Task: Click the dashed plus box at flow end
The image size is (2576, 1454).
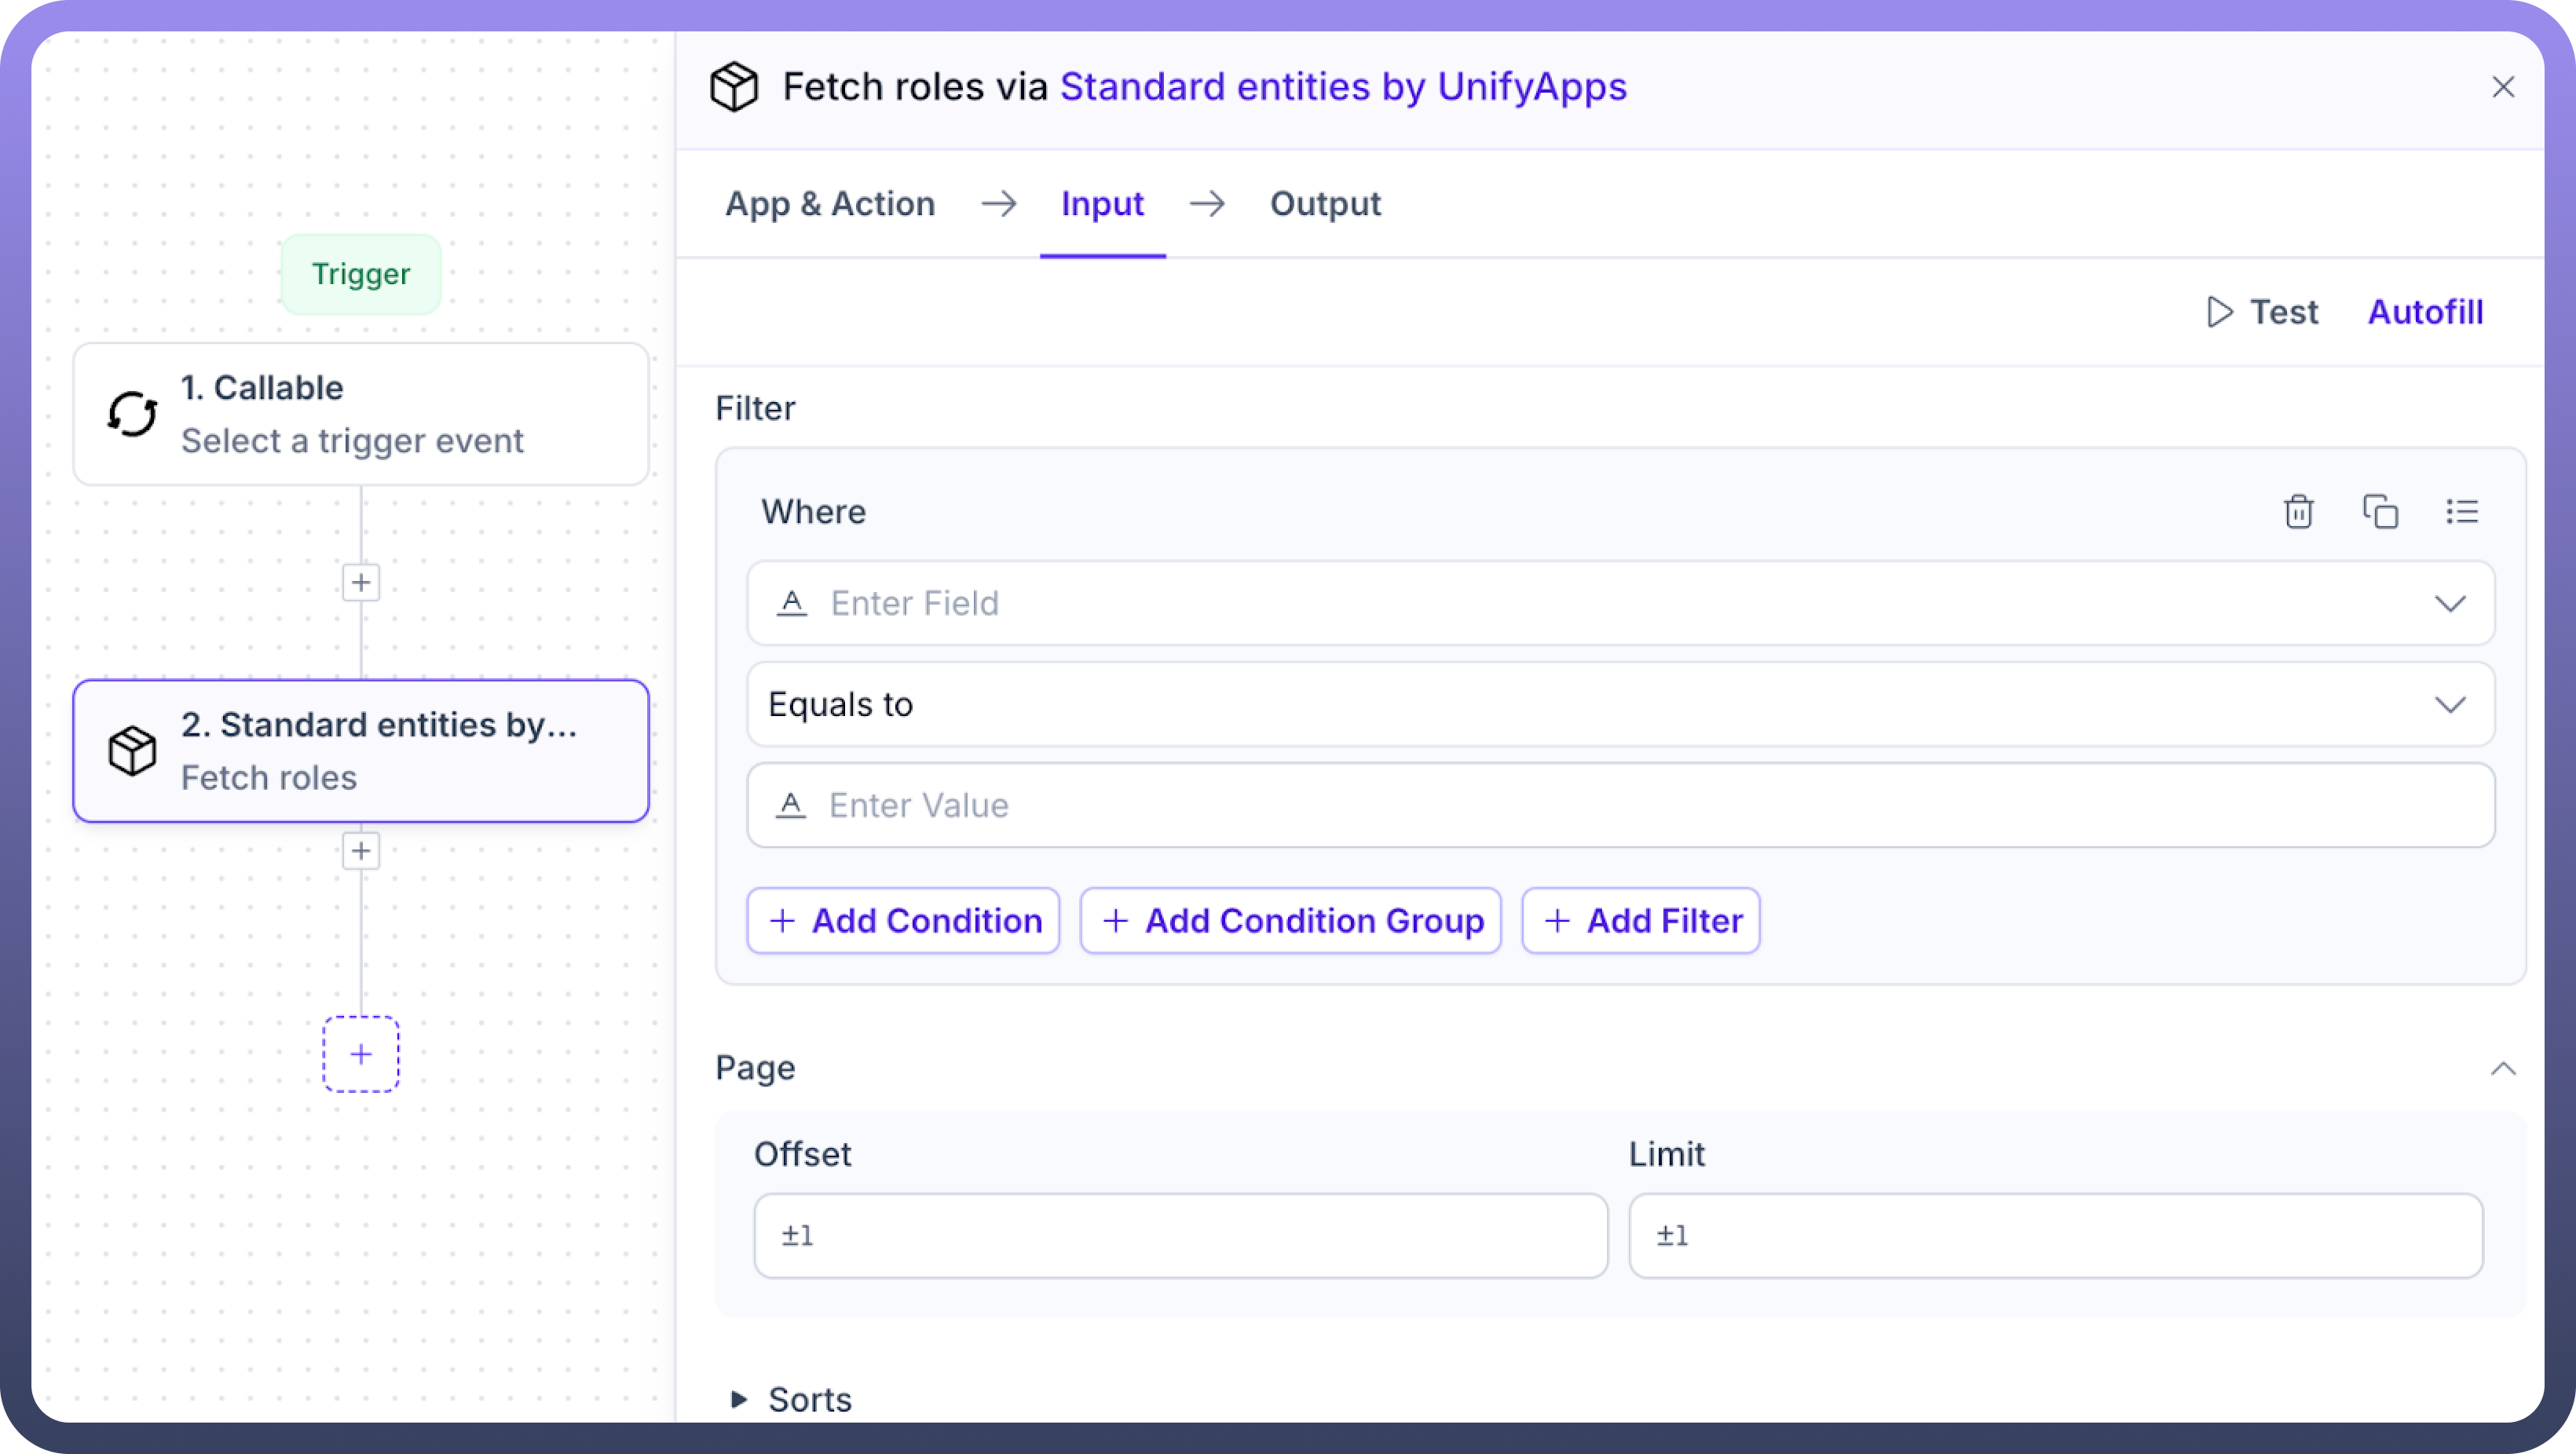Action: click(361, 1054)
